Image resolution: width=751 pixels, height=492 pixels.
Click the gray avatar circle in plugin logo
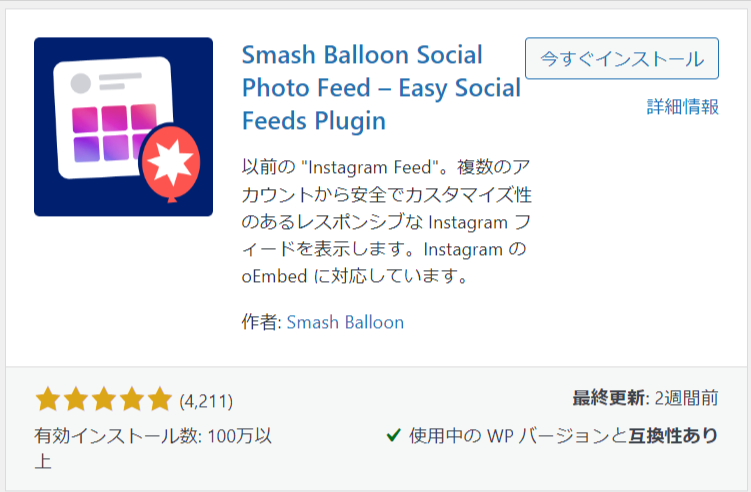point(81,83)
